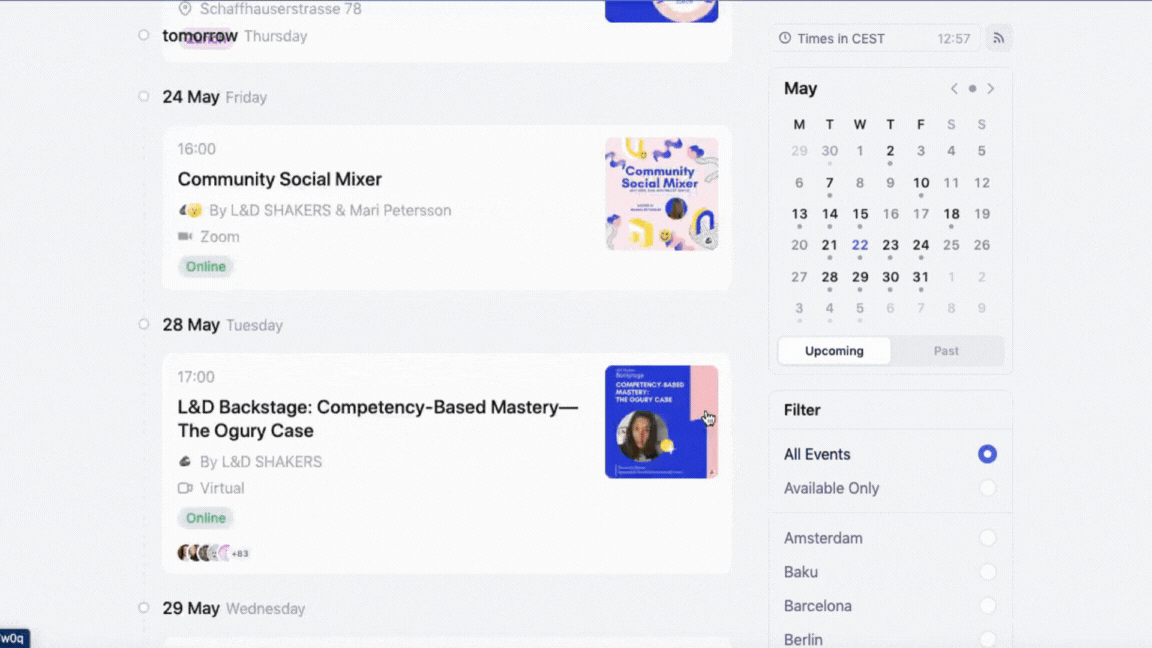
Task: Click the 24 May timeline marker
Action: (x=144, y=96)
